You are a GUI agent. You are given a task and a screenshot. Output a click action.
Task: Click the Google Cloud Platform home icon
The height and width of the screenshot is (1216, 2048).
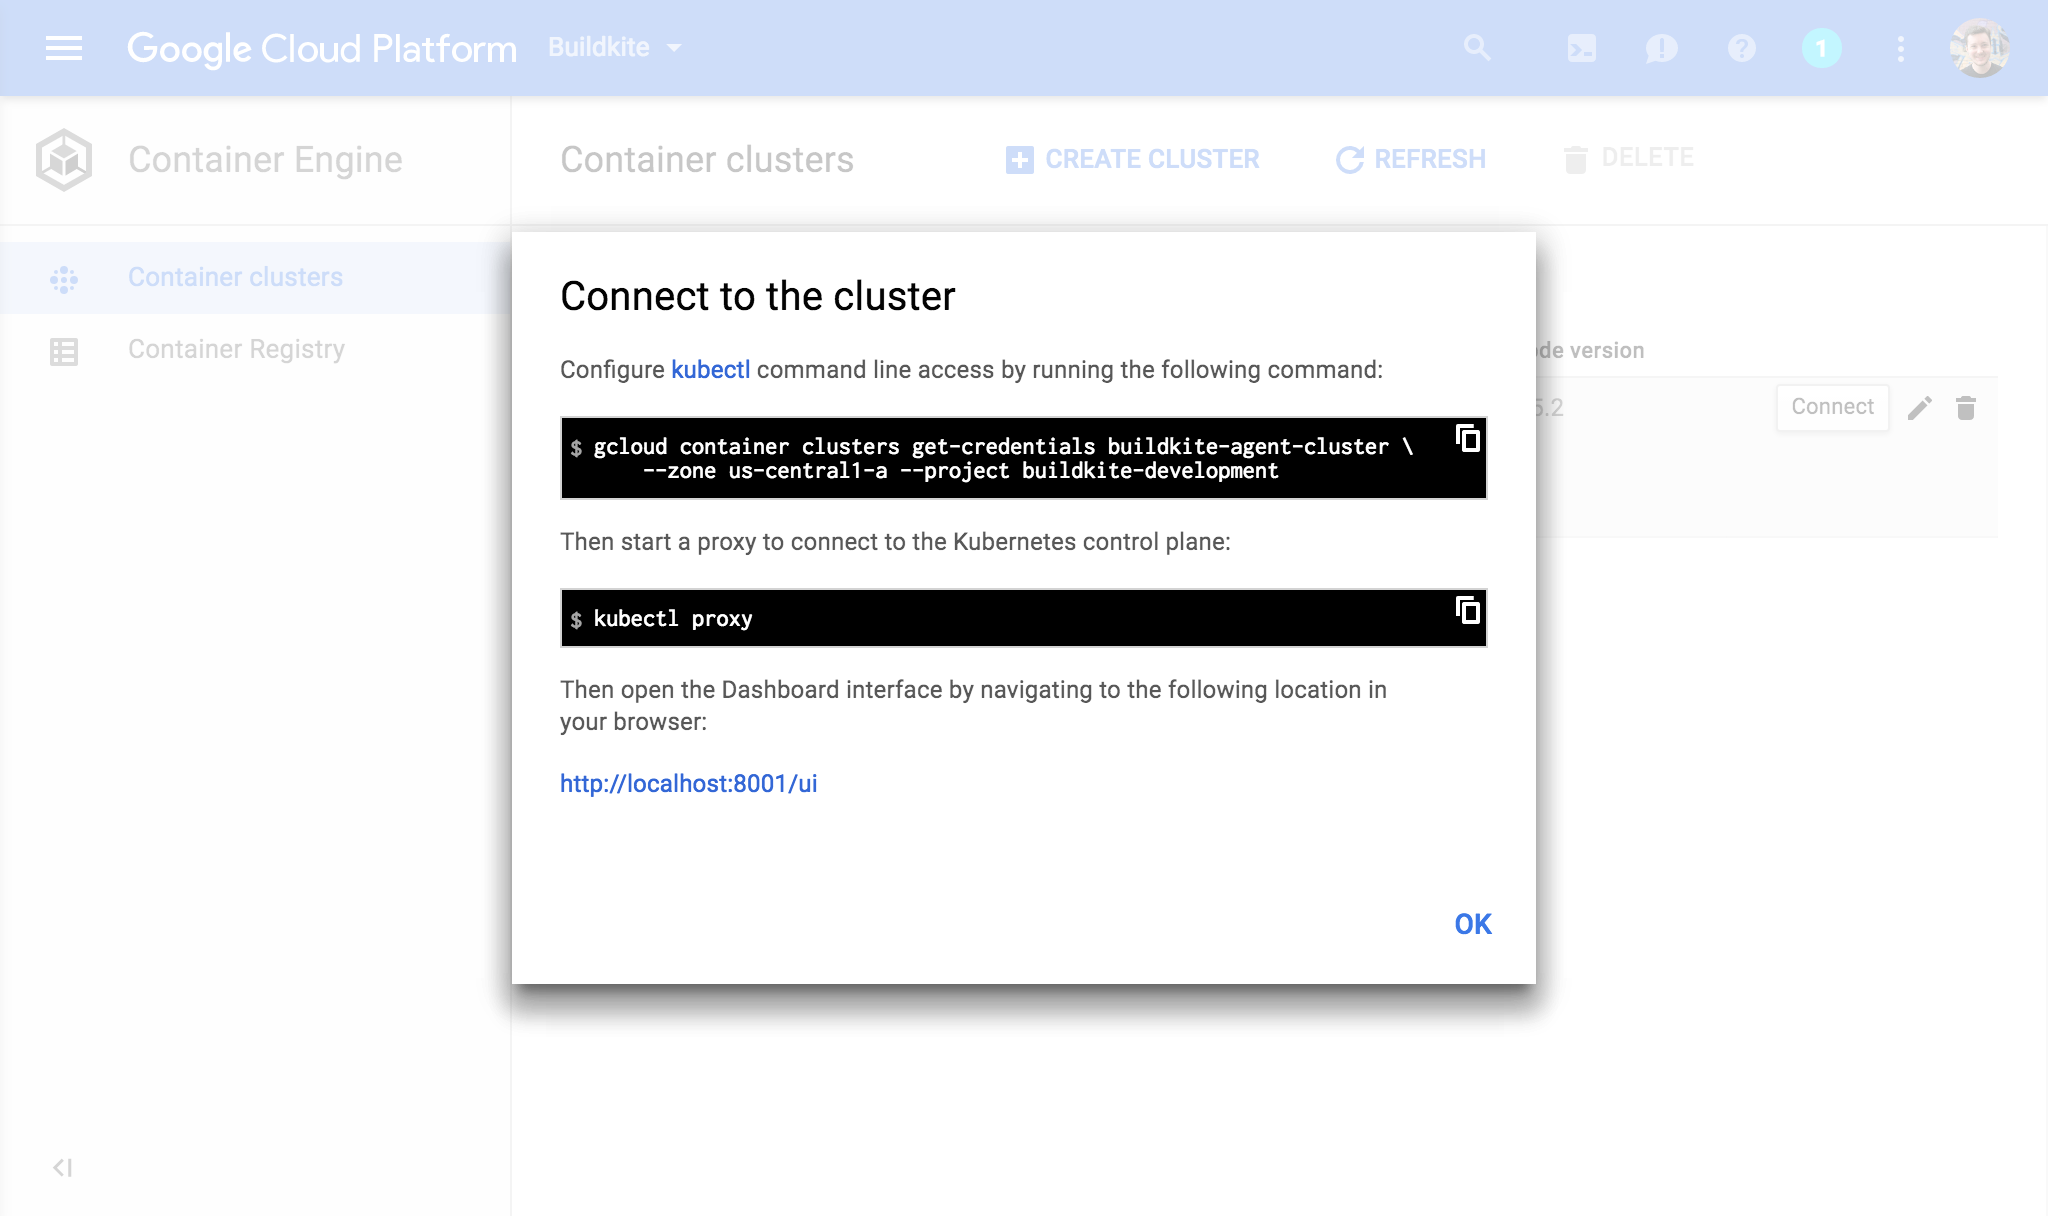(x=321, y=48)
